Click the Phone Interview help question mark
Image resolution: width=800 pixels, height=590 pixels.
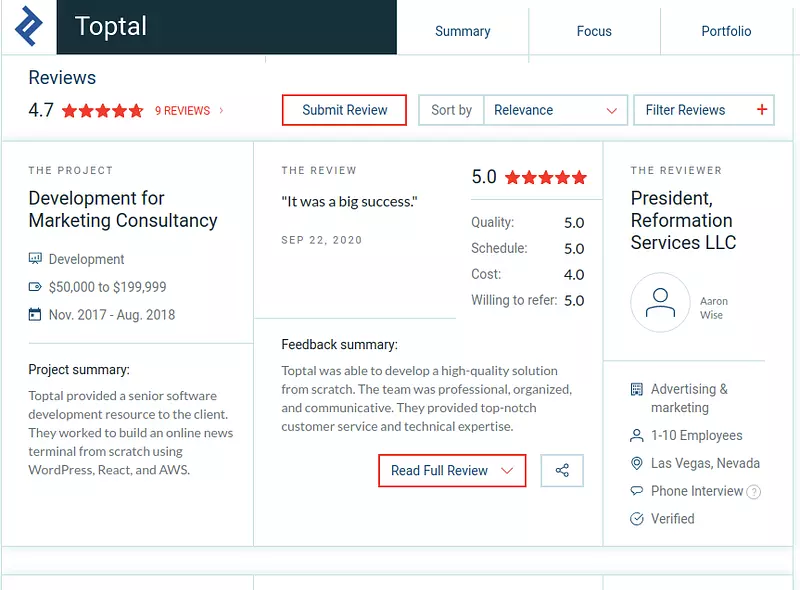[x=753, y=492]
